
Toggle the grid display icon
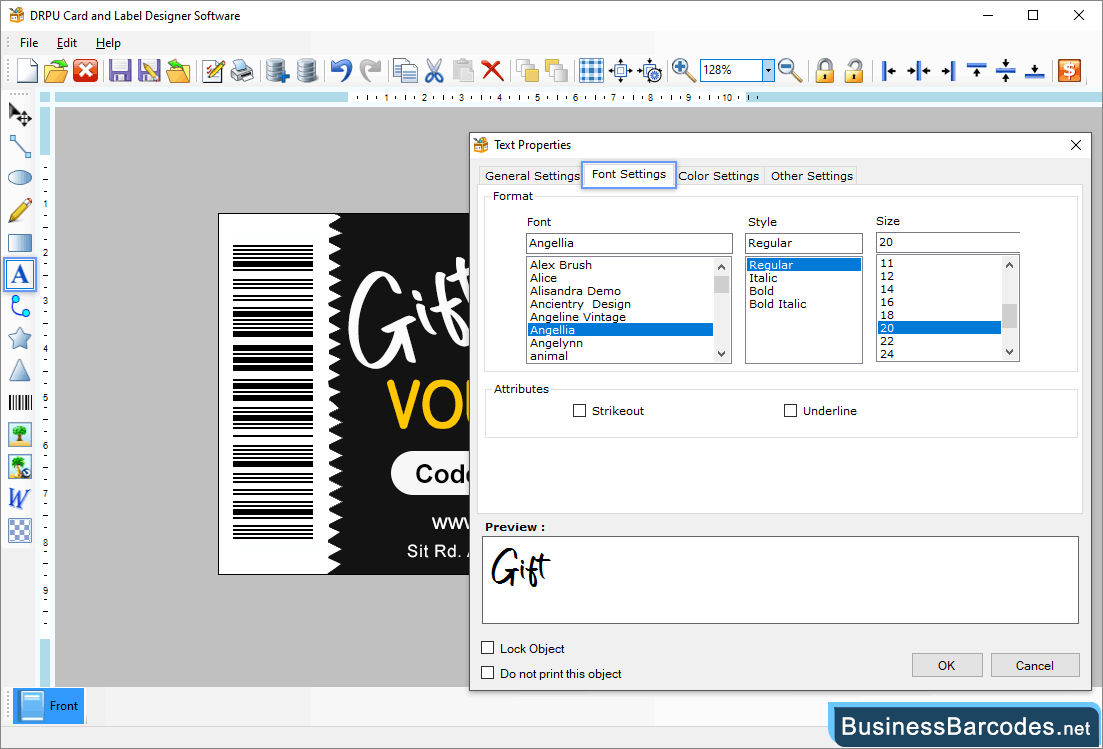point(591,70)
